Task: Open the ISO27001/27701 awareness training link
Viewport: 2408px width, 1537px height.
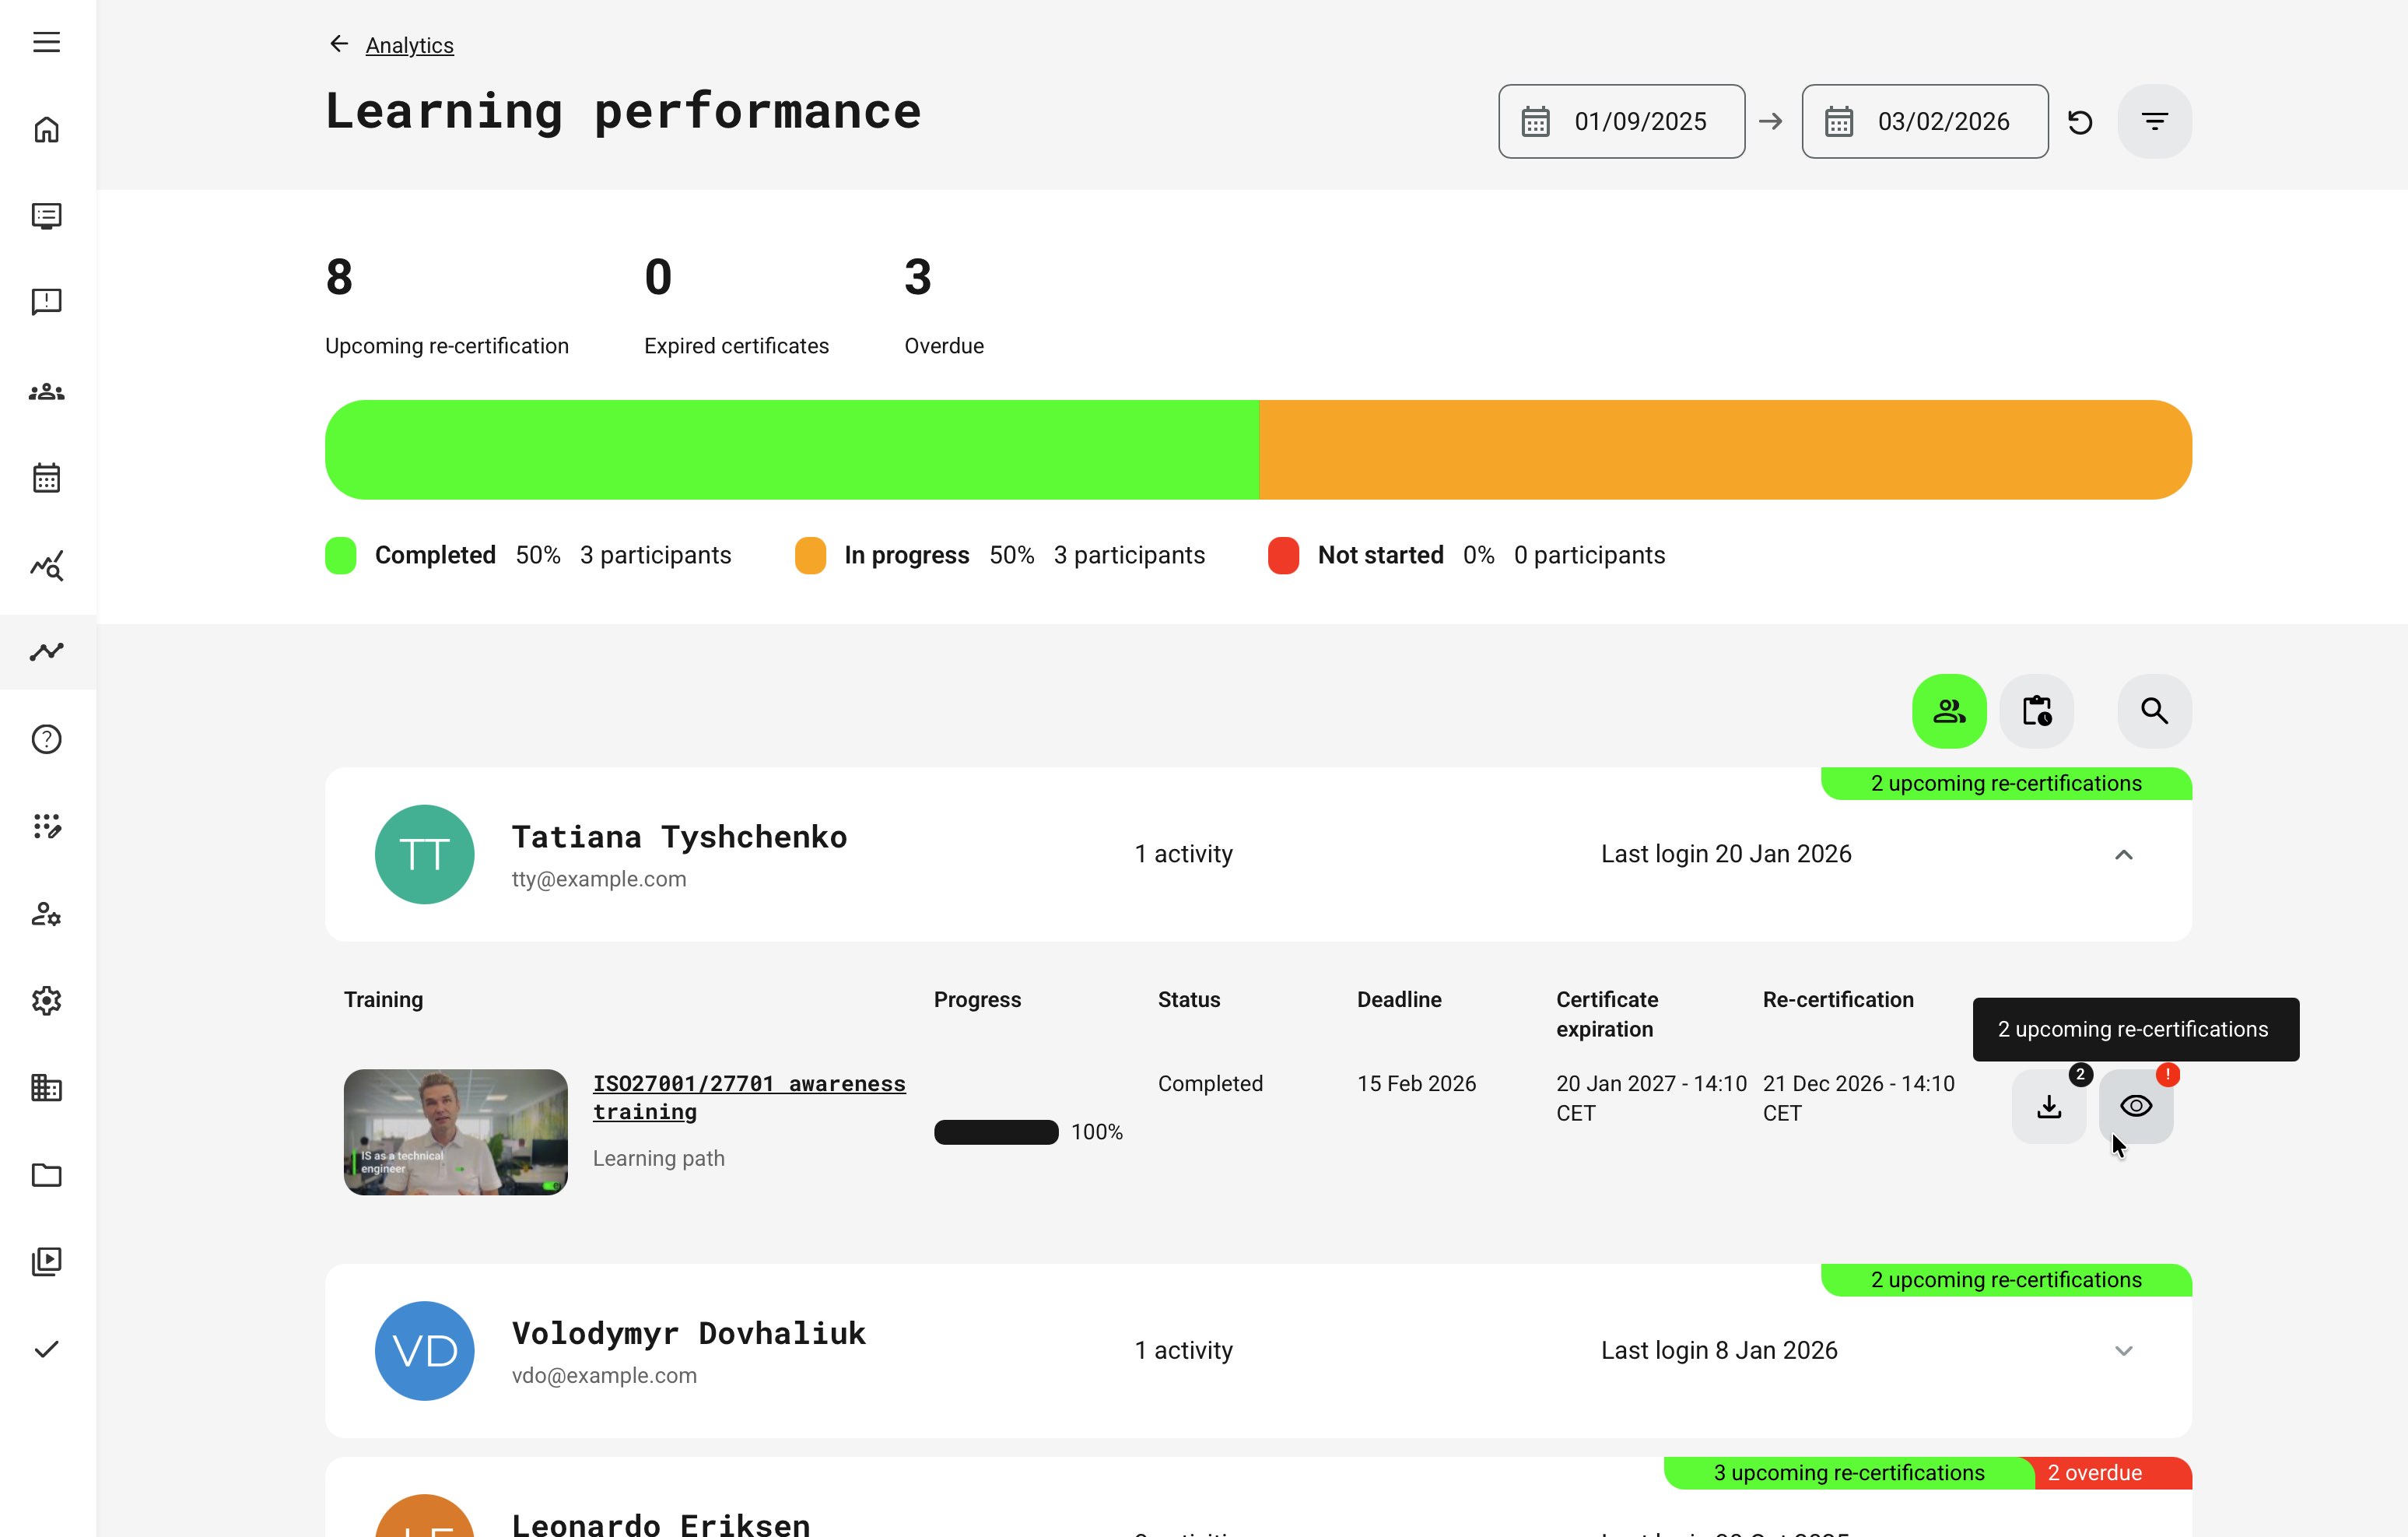Action: click(749, 1097)
